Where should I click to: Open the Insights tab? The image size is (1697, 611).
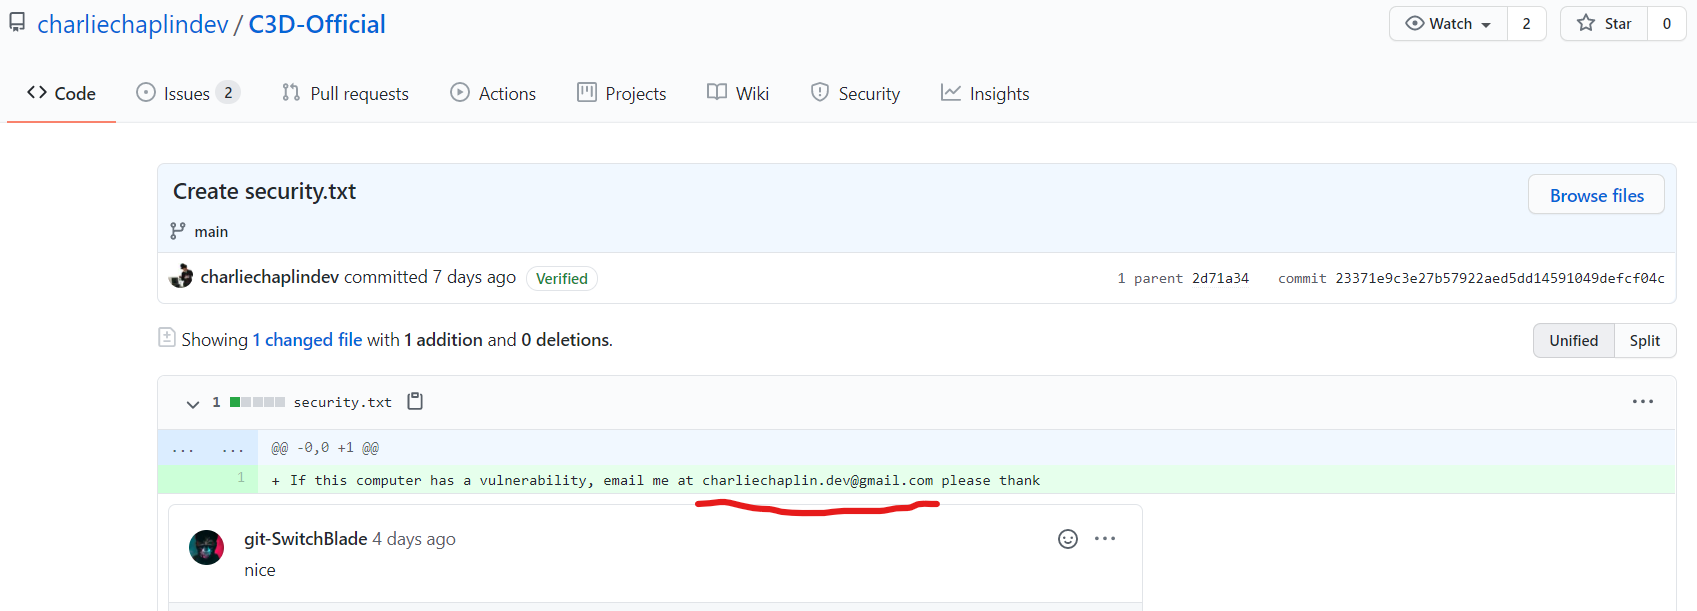click(985, 93)
